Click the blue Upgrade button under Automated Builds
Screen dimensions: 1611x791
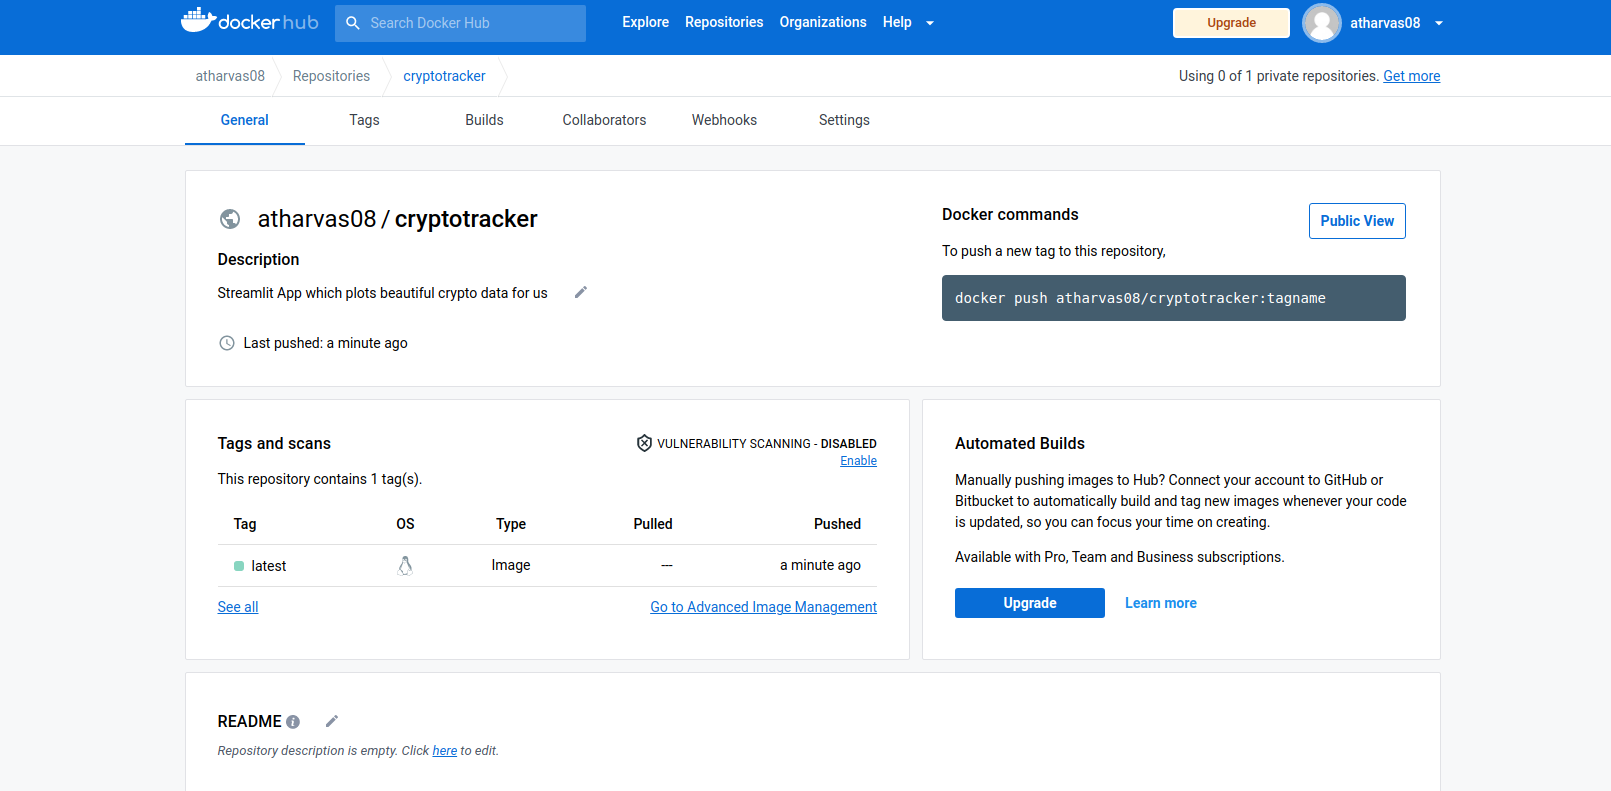click(1030, 603)
